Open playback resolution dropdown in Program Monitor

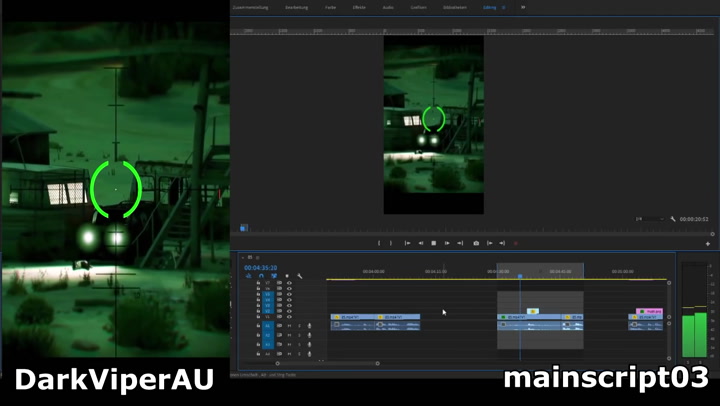tap(650, 219)
